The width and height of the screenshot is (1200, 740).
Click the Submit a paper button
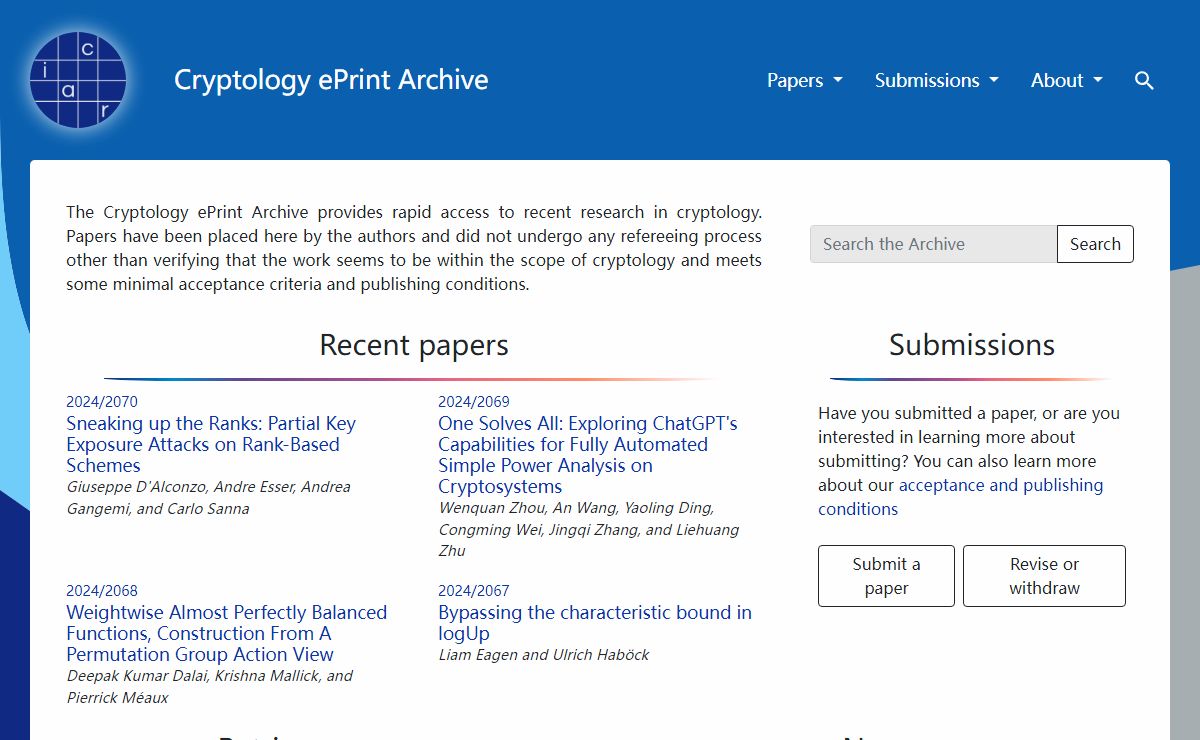point(886,576)
